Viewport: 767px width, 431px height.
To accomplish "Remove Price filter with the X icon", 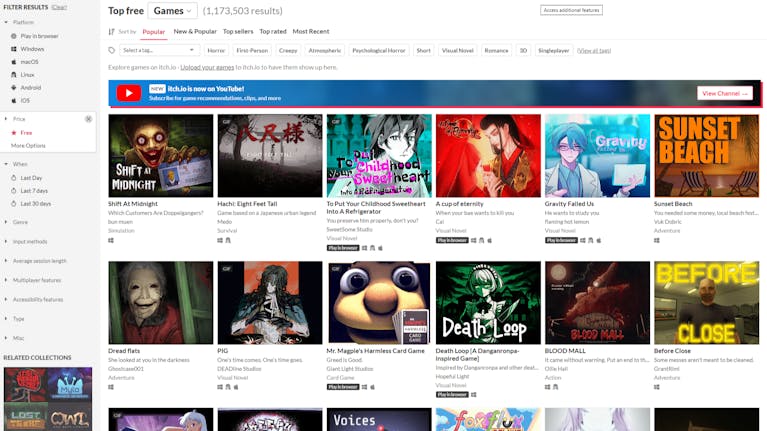I will click(89, 119).
